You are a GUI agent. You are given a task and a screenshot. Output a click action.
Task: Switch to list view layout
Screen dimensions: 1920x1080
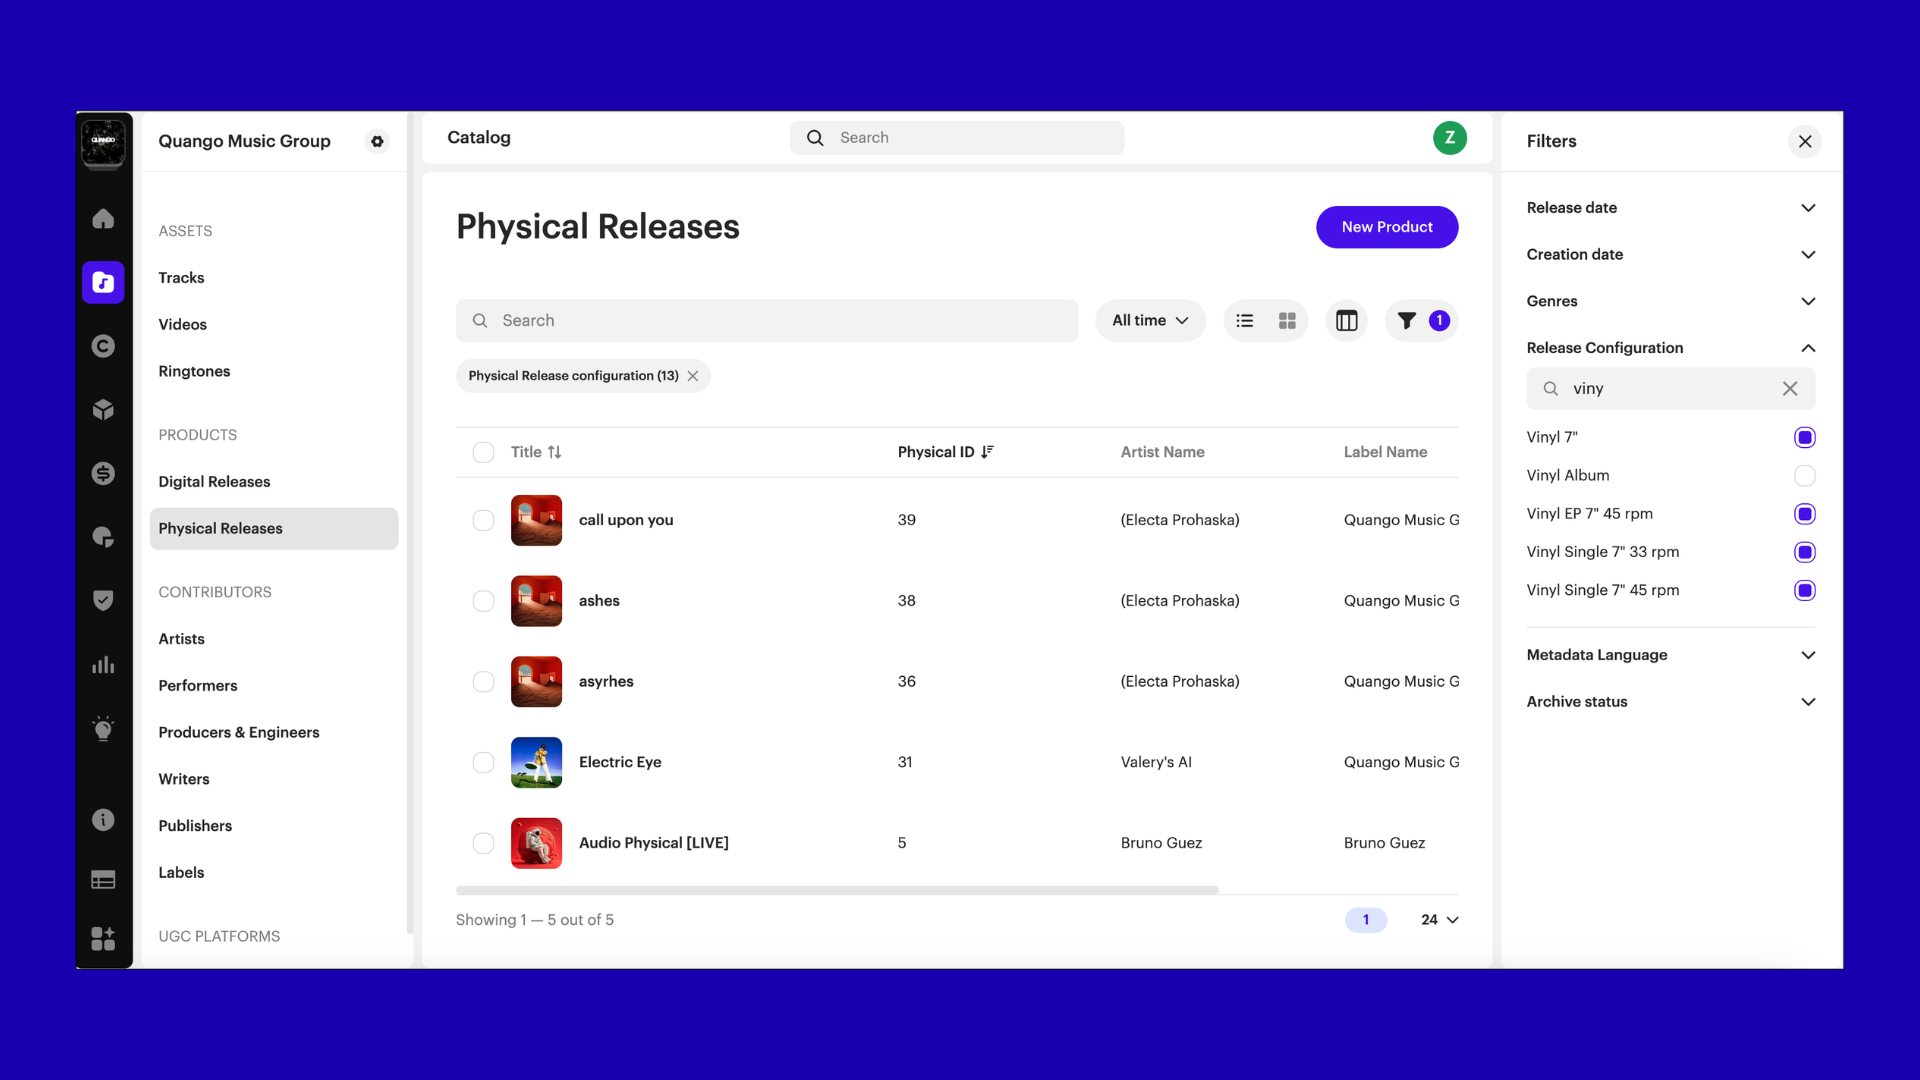click(x=1244, y=321)
